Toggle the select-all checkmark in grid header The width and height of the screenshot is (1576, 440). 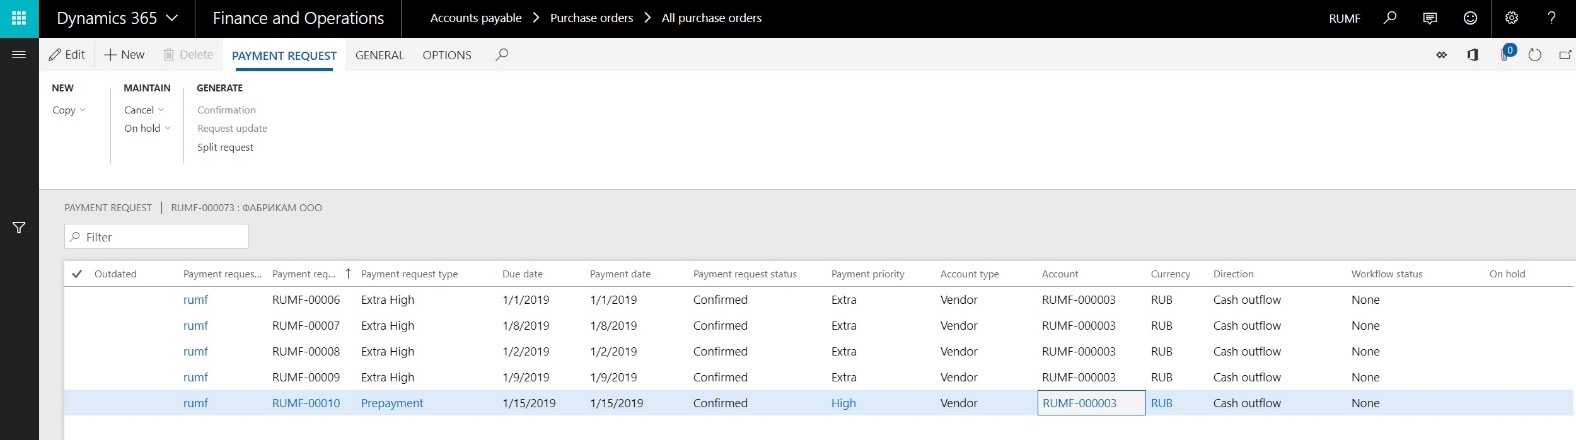coord(77,274)
